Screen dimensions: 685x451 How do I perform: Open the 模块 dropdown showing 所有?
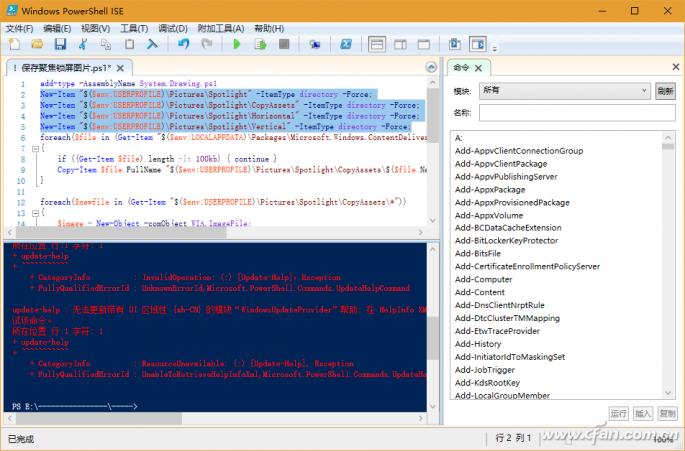(565, 91)
